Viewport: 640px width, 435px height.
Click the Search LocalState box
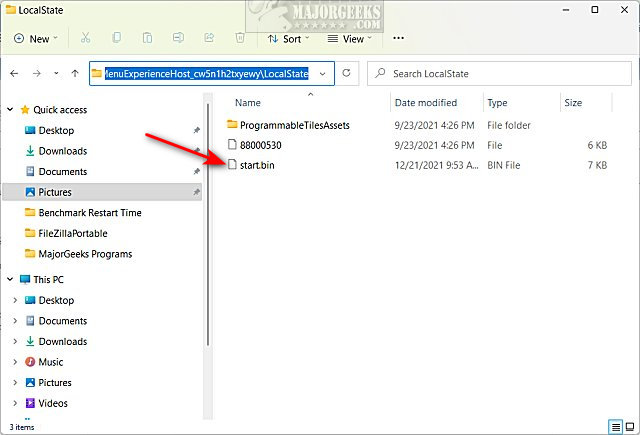coord(499,73)
